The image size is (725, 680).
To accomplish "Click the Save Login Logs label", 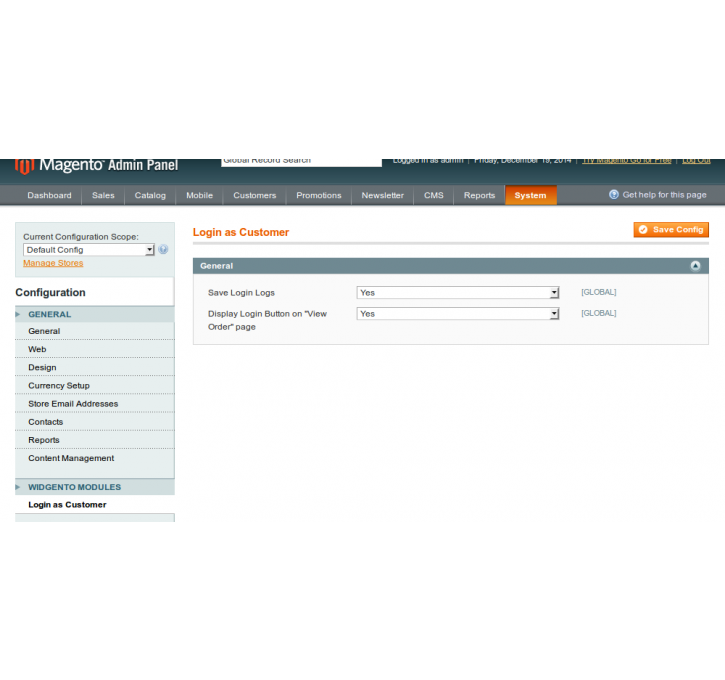I will click(241, 293).
